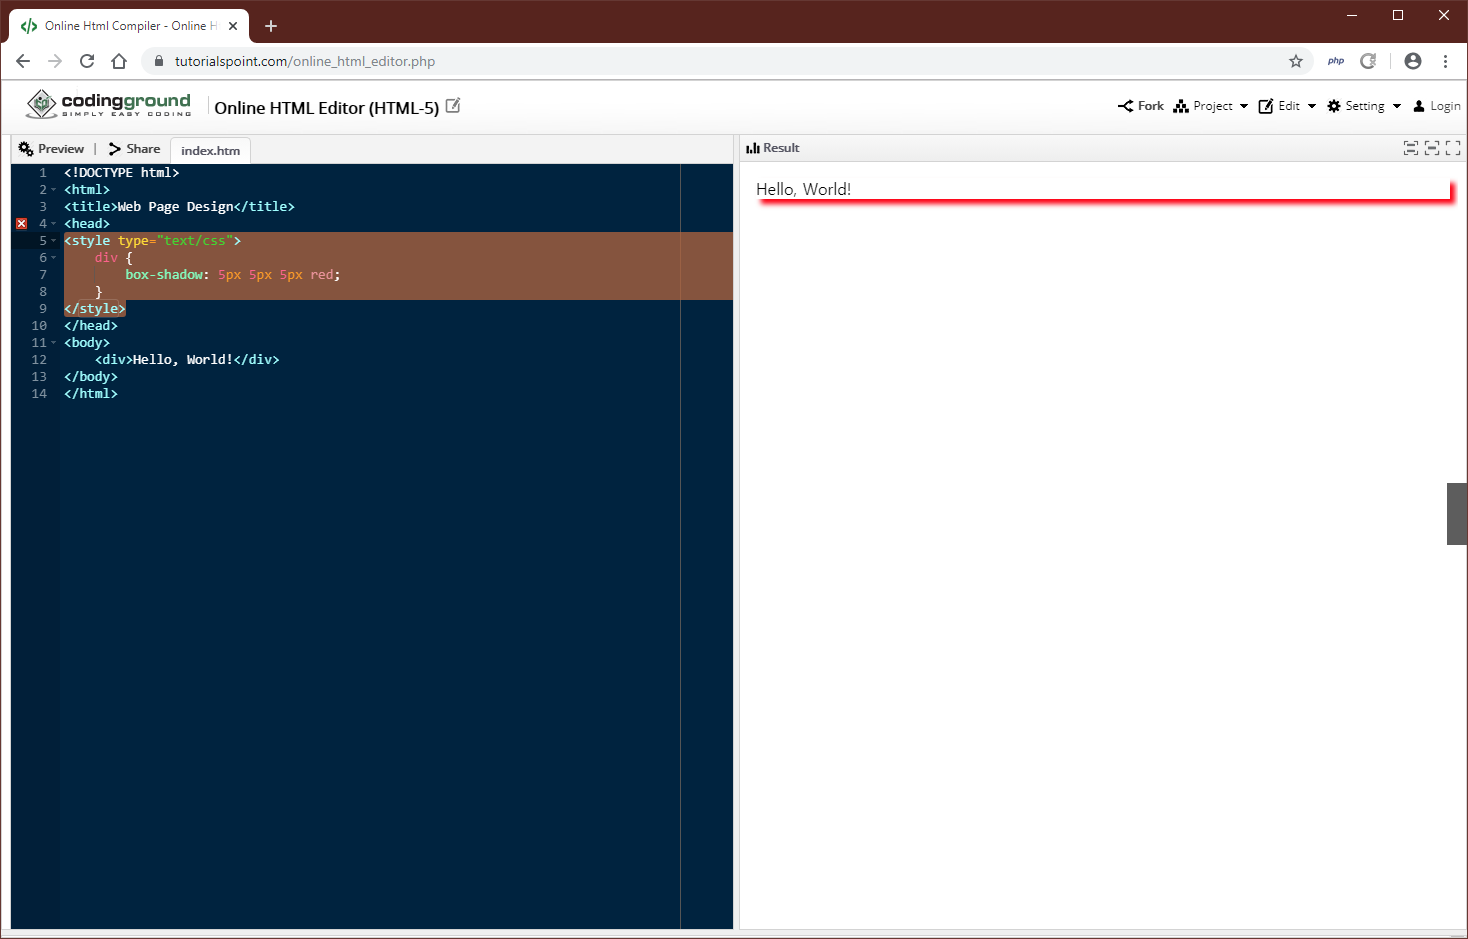This screenshot has height=939, width=1468.
Task: Open a new browser tab
Action: coord(271,26)
